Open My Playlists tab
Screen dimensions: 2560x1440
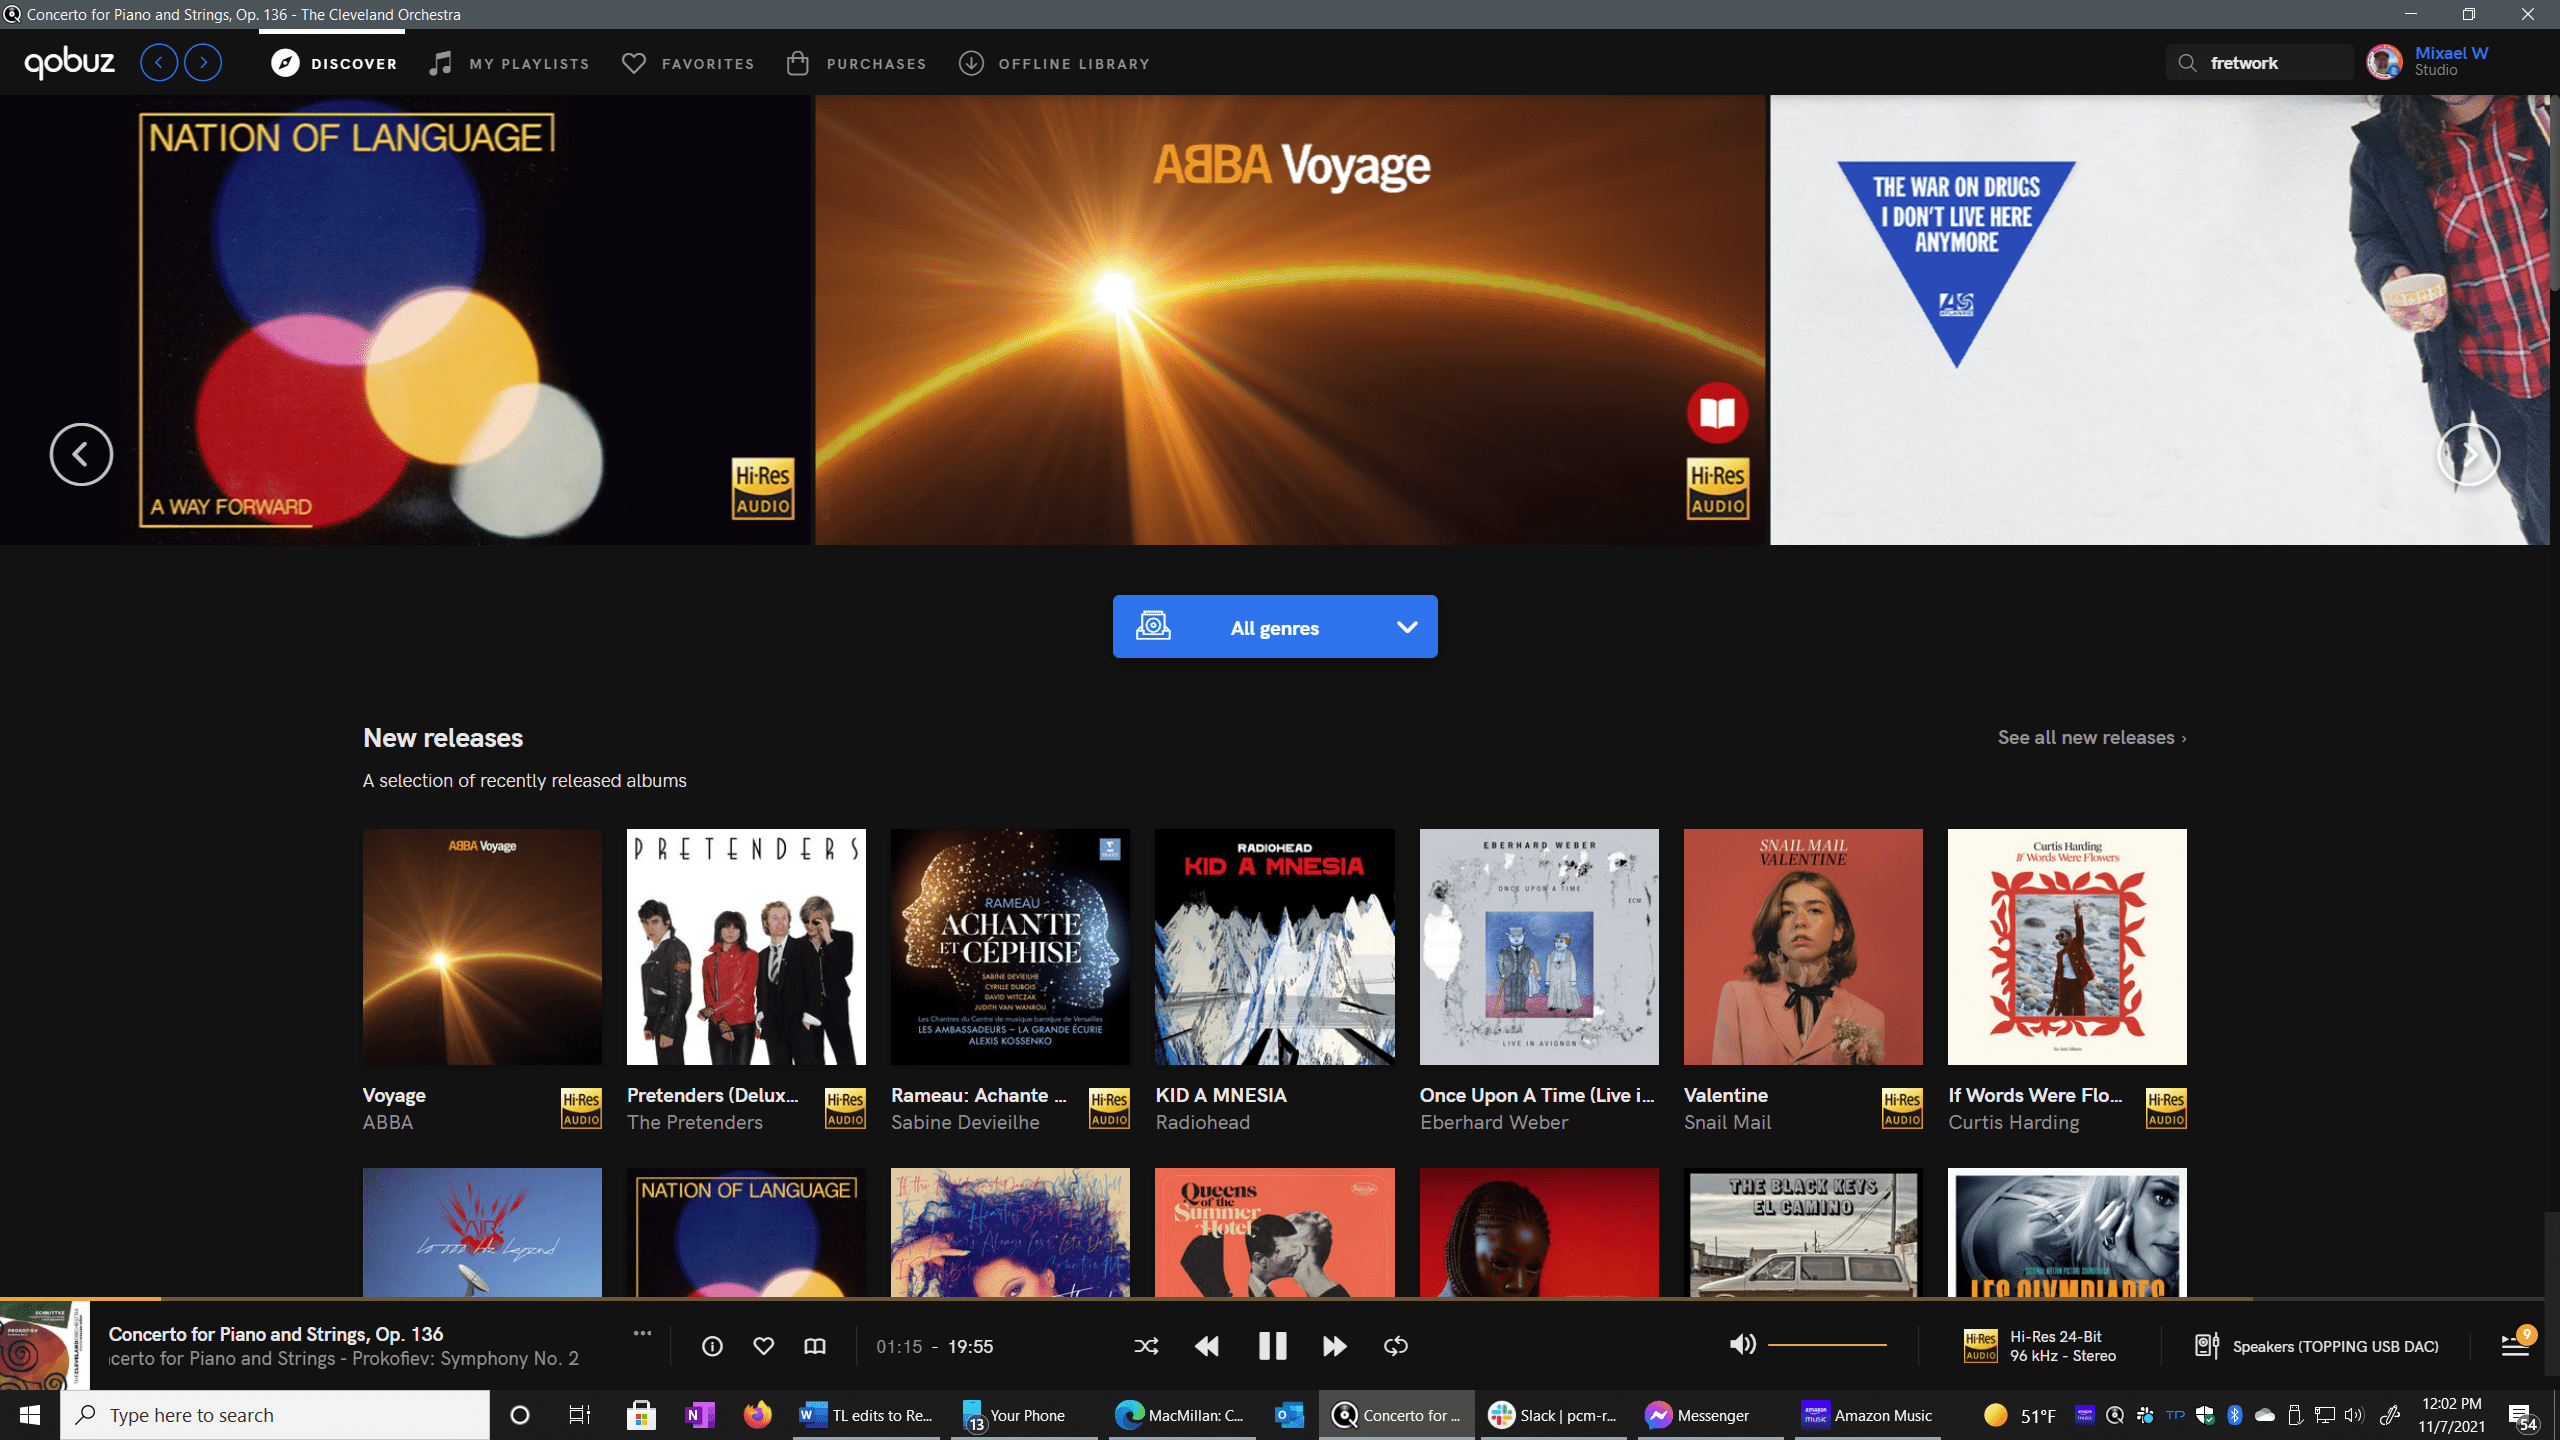509,63
